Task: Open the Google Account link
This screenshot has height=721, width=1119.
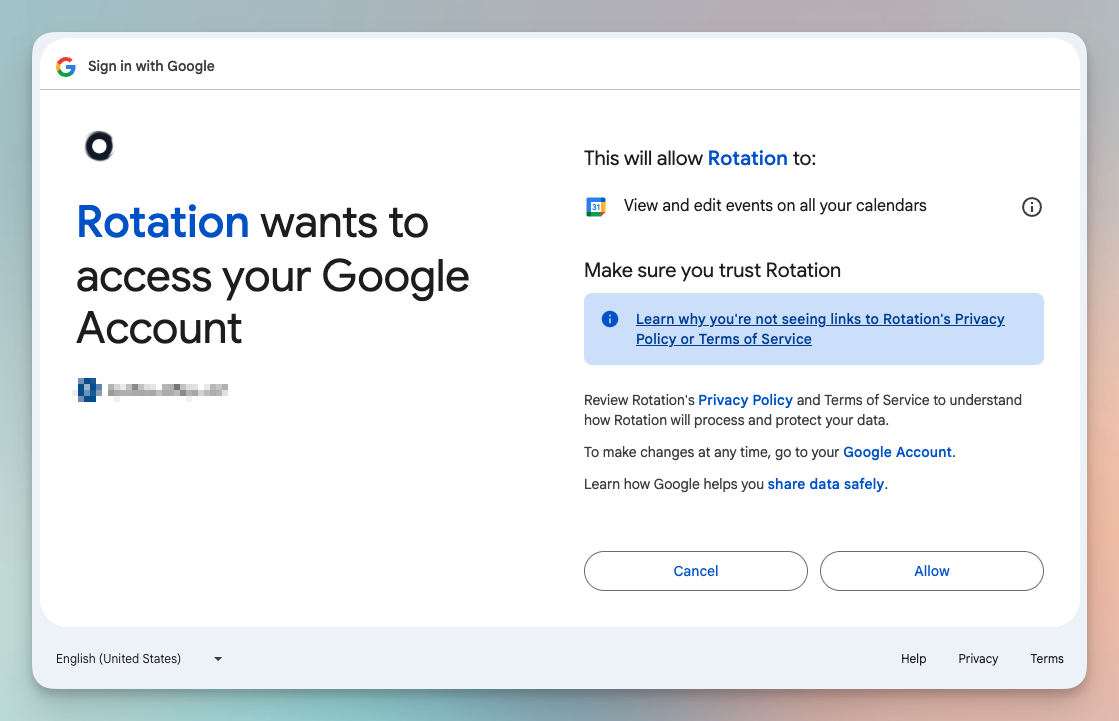Action: click(x=897, y=452)
